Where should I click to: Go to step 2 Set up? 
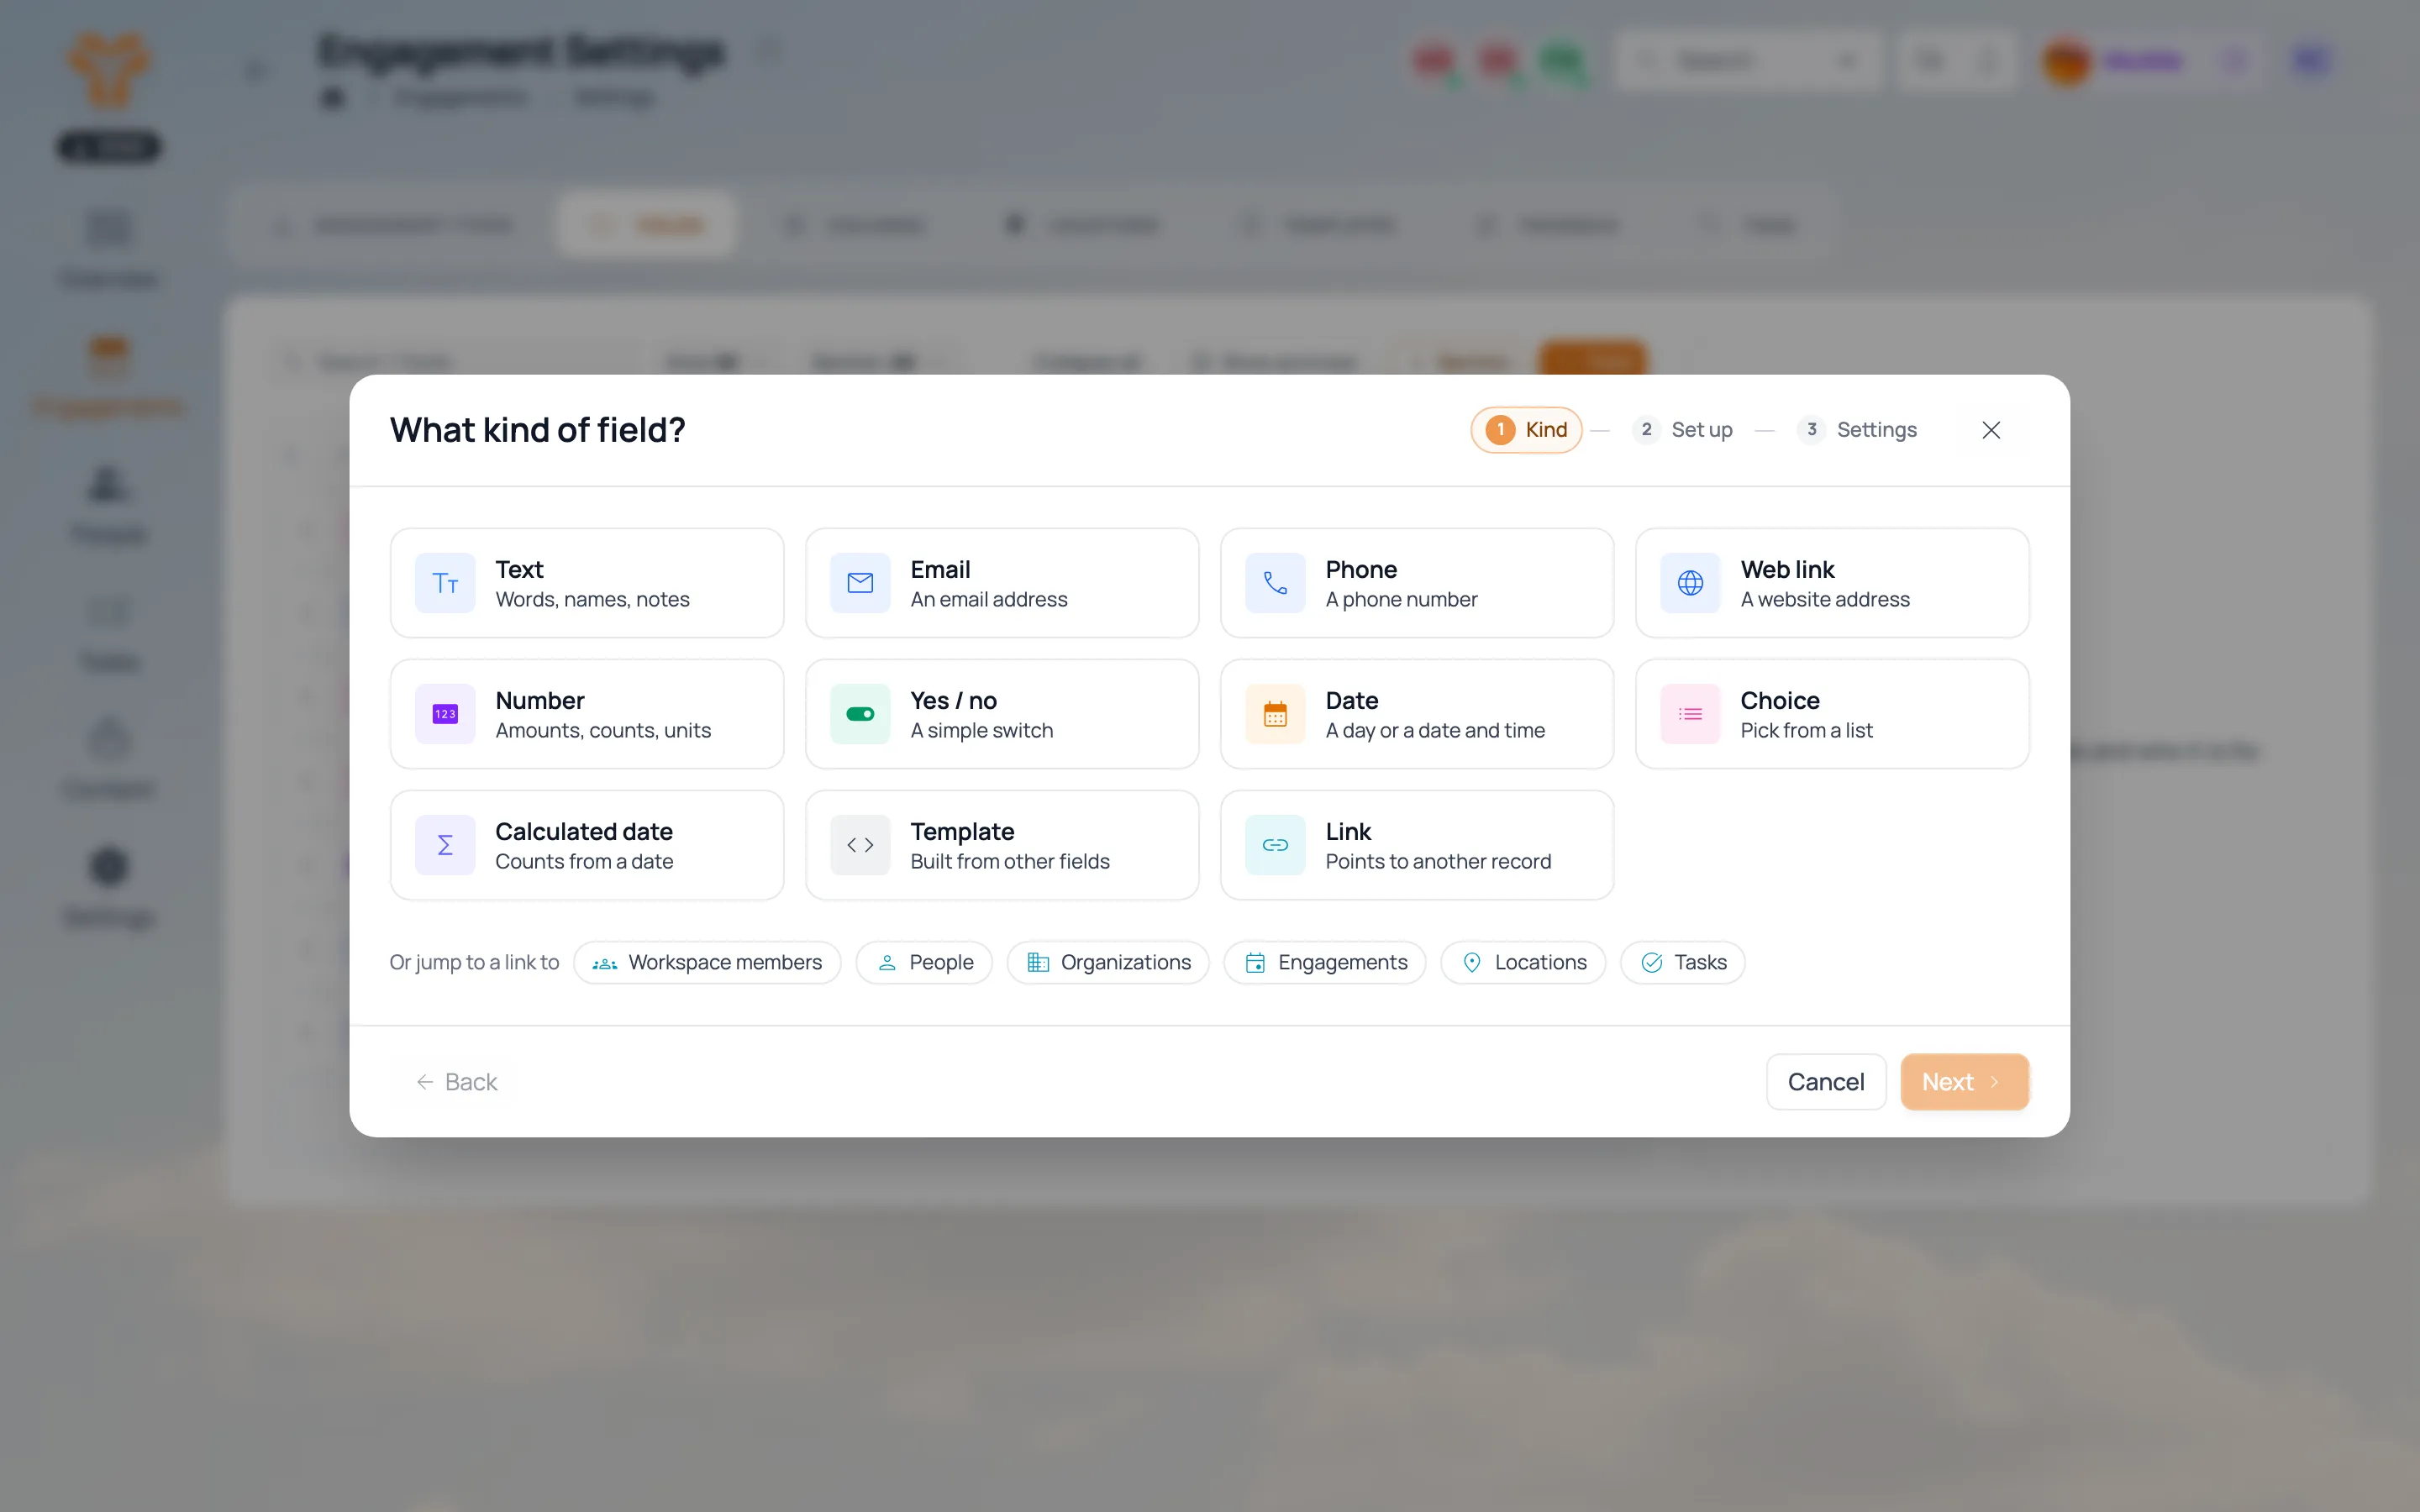click(x=1683, y=430)
